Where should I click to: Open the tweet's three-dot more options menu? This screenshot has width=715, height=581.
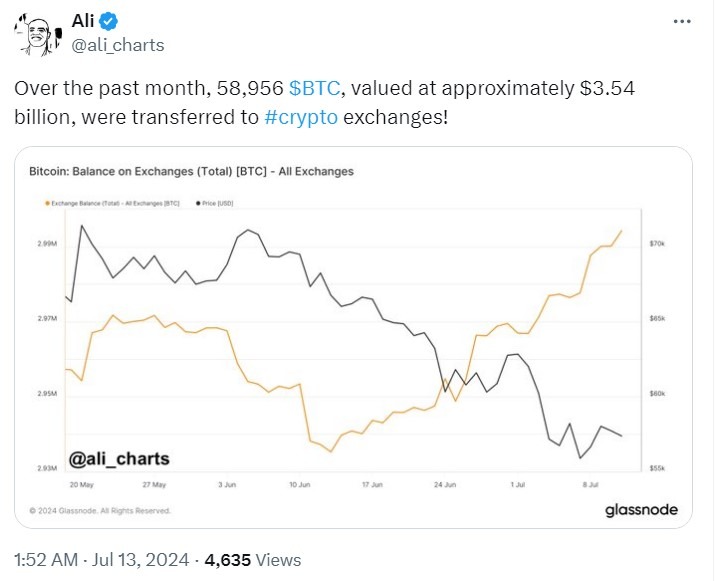click(681, 21)
